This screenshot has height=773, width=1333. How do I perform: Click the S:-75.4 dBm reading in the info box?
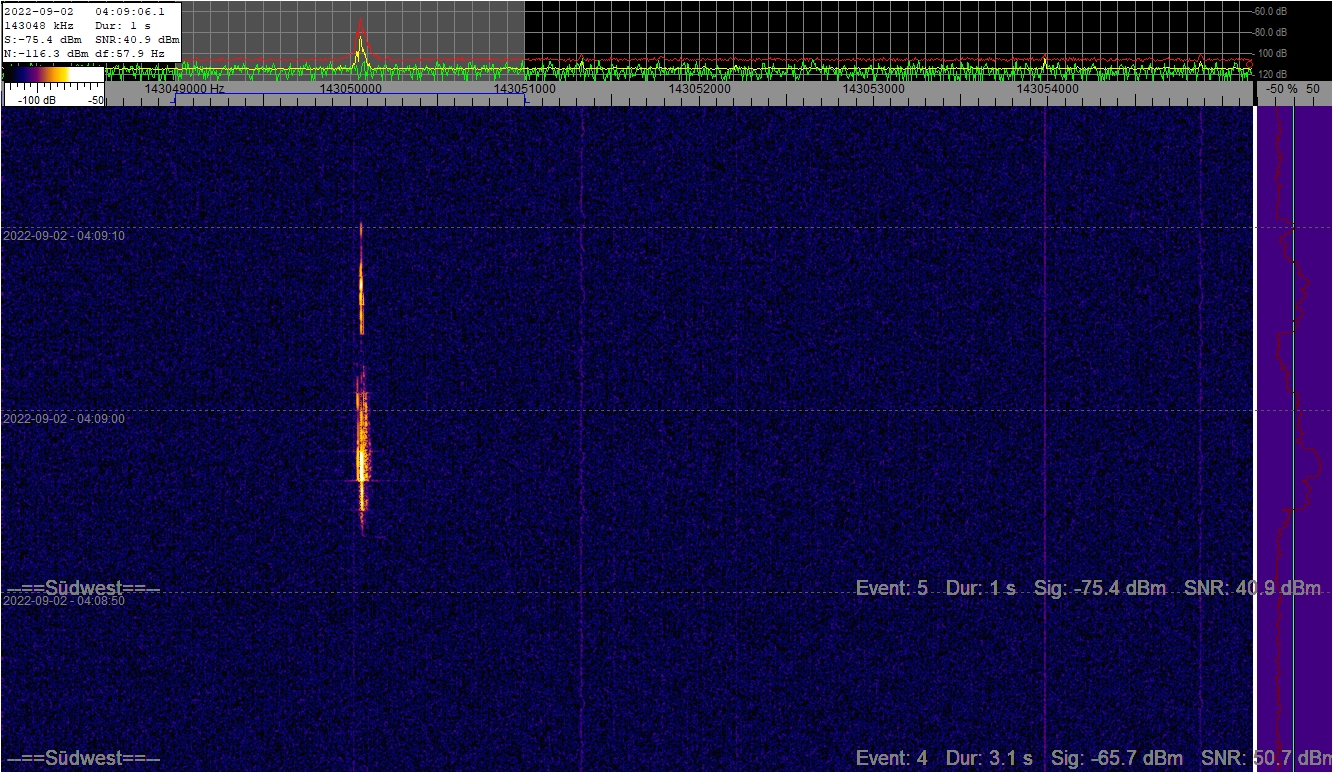point(42,39)
